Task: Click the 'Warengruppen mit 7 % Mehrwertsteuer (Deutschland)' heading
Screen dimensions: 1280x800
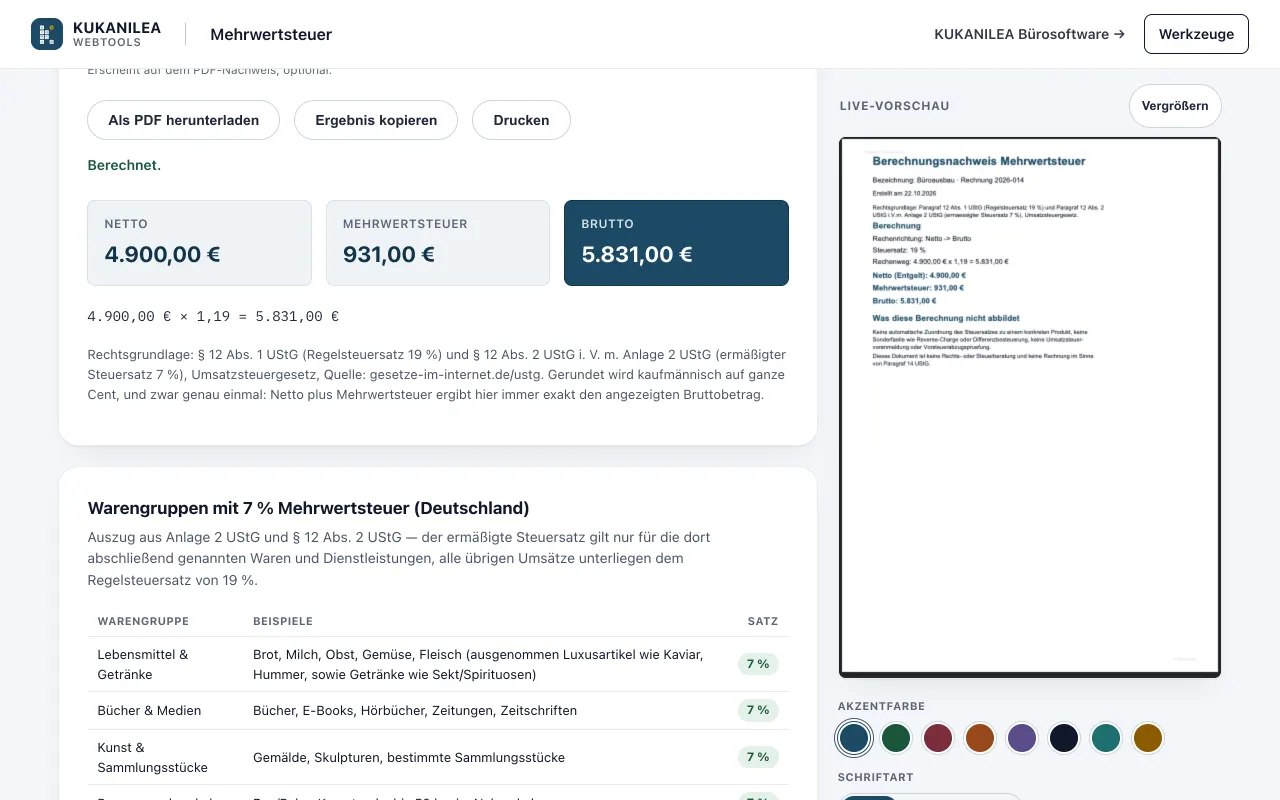Action: click(309, 508)
